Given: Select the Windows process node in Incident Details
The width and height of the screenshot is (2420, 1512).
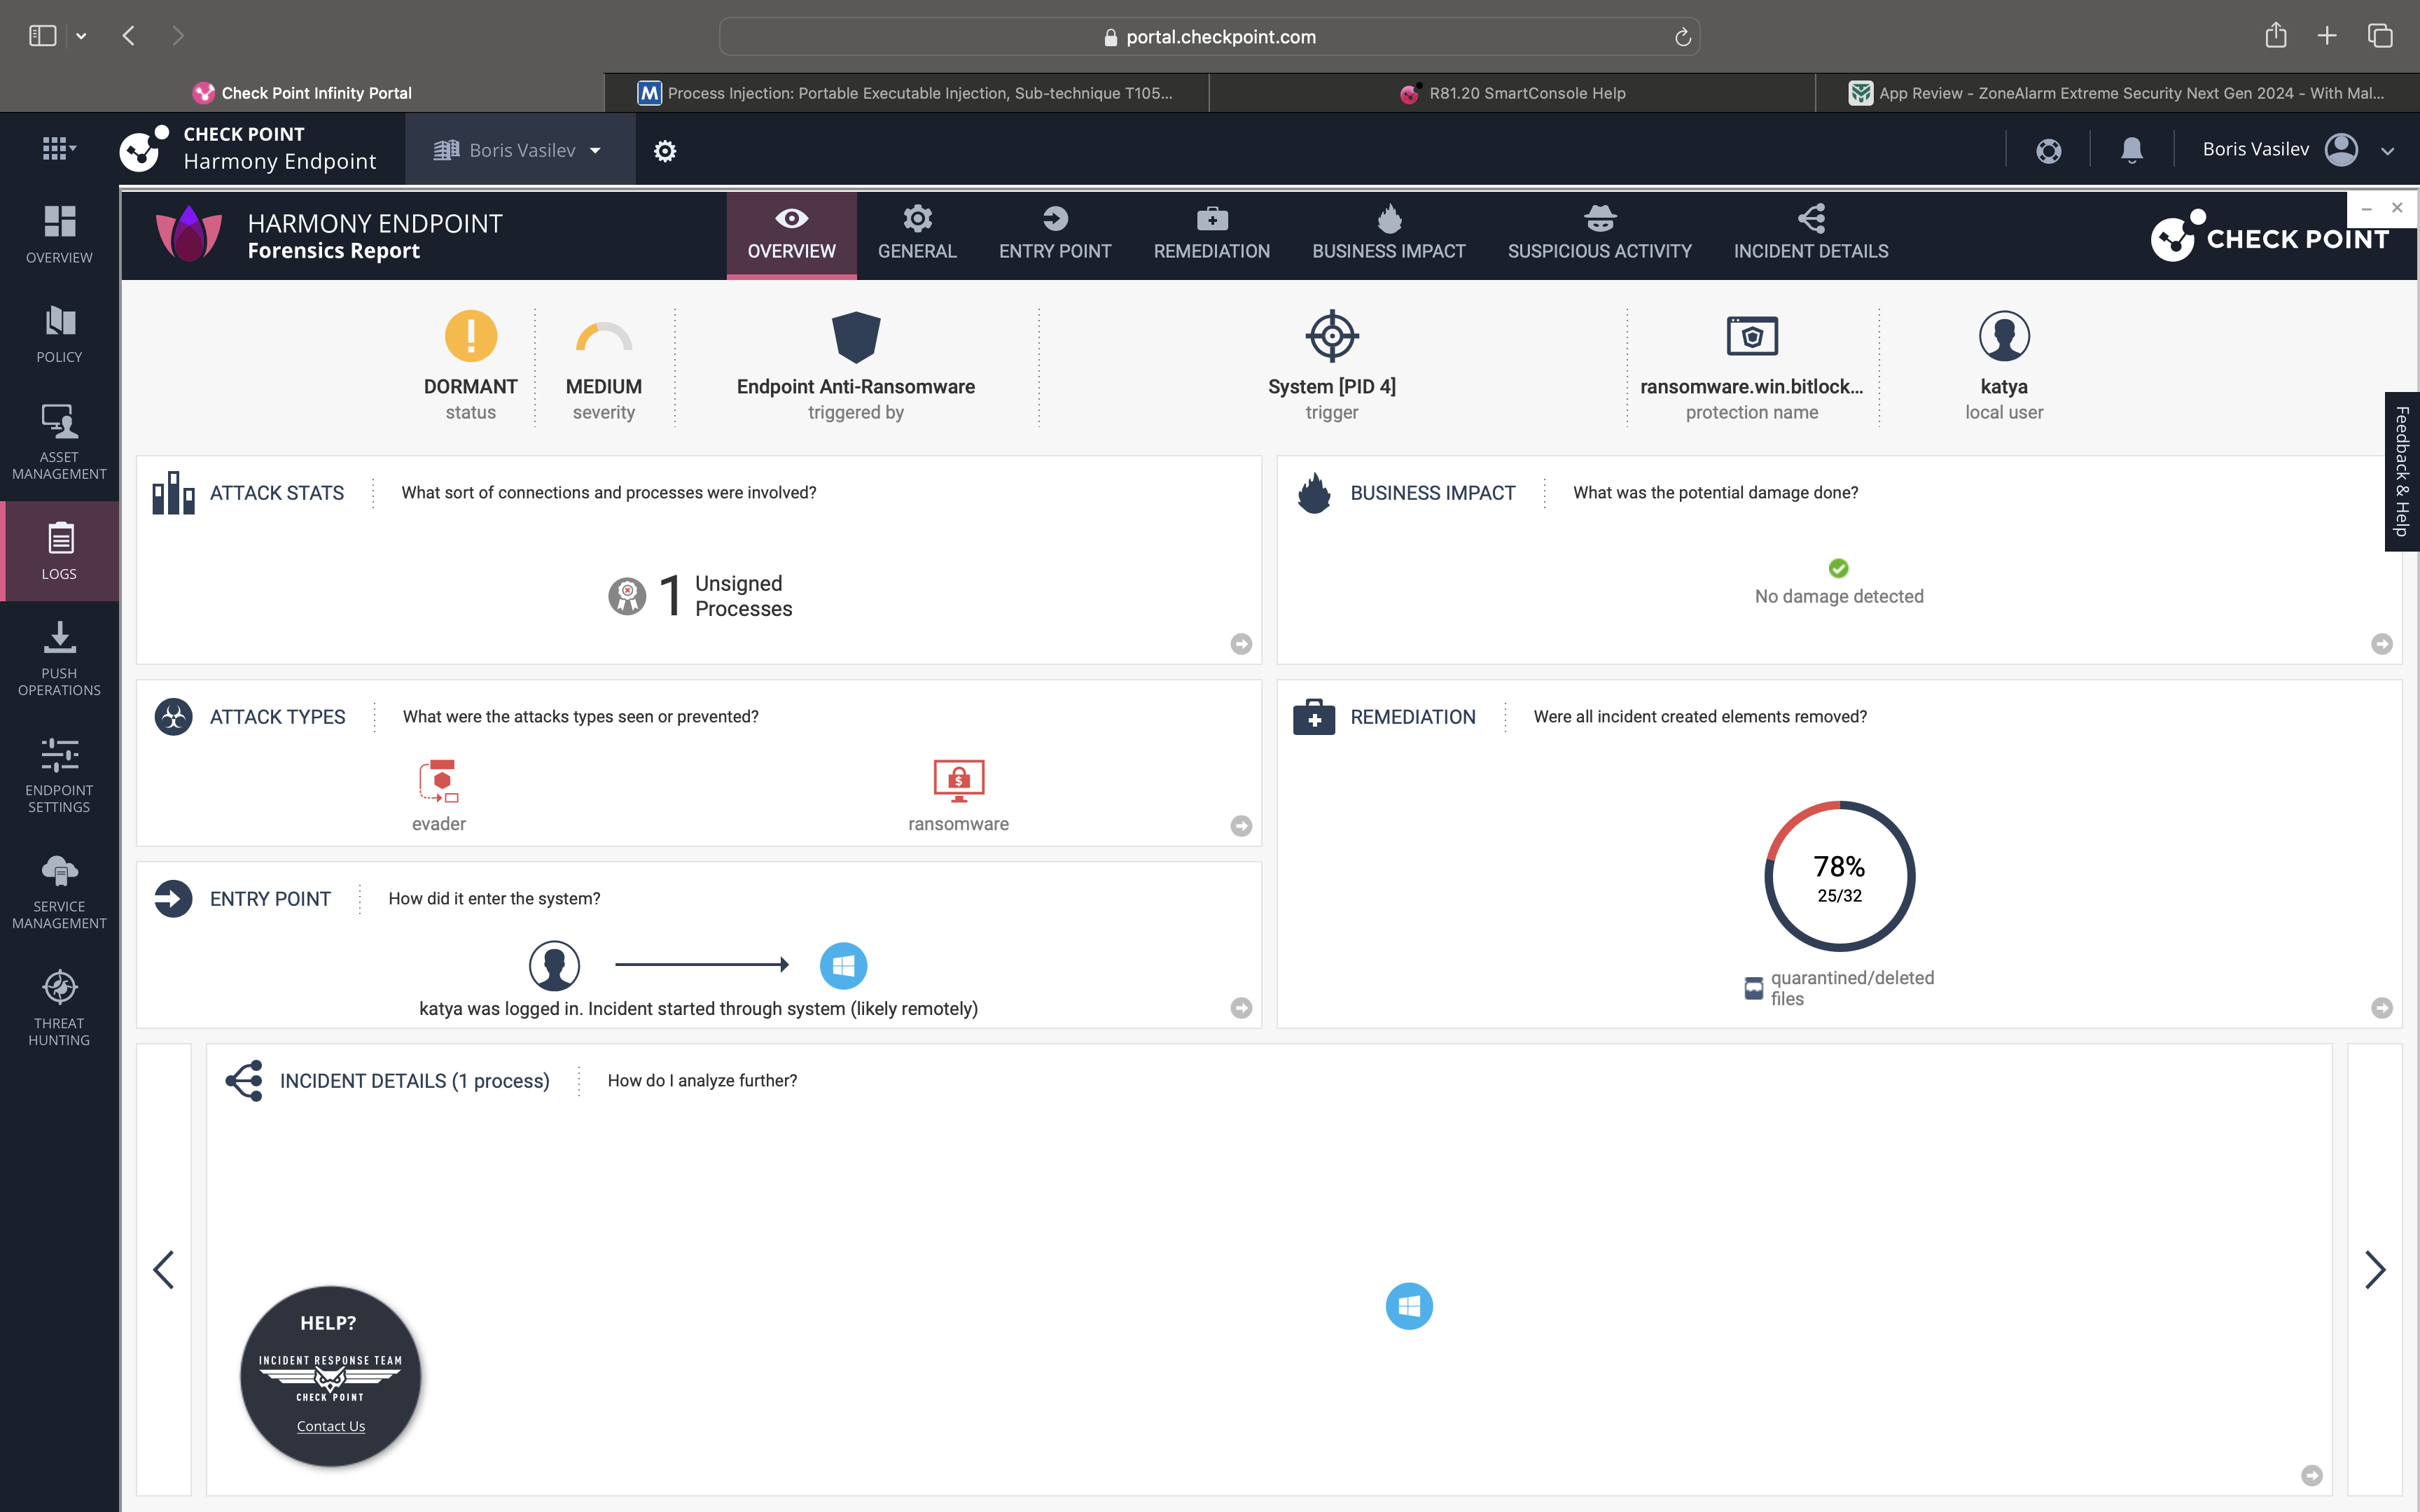Looking at the screenshot, I should [1409, 1306].
